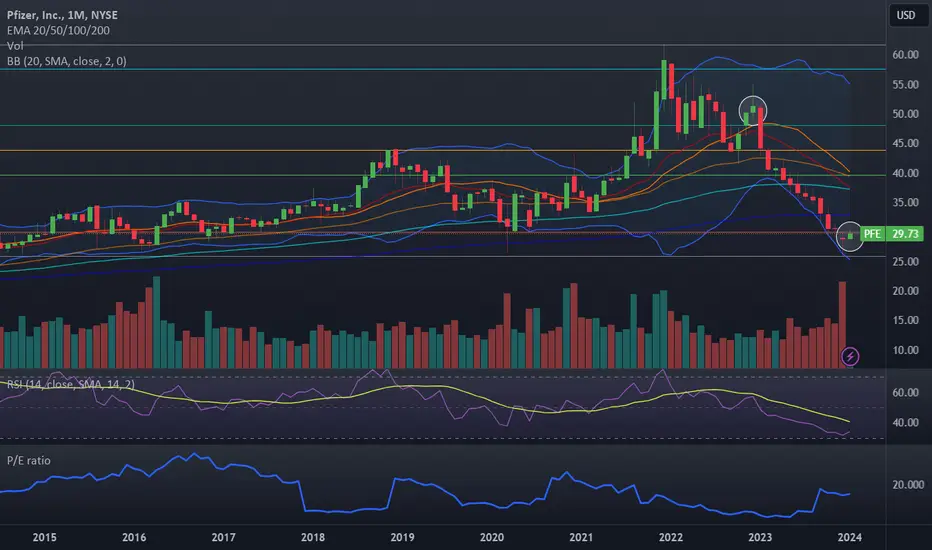This screenshot has height=550, width=932.
Task: Click the 20.000 P/E scale value
Action: coord(908,485)
